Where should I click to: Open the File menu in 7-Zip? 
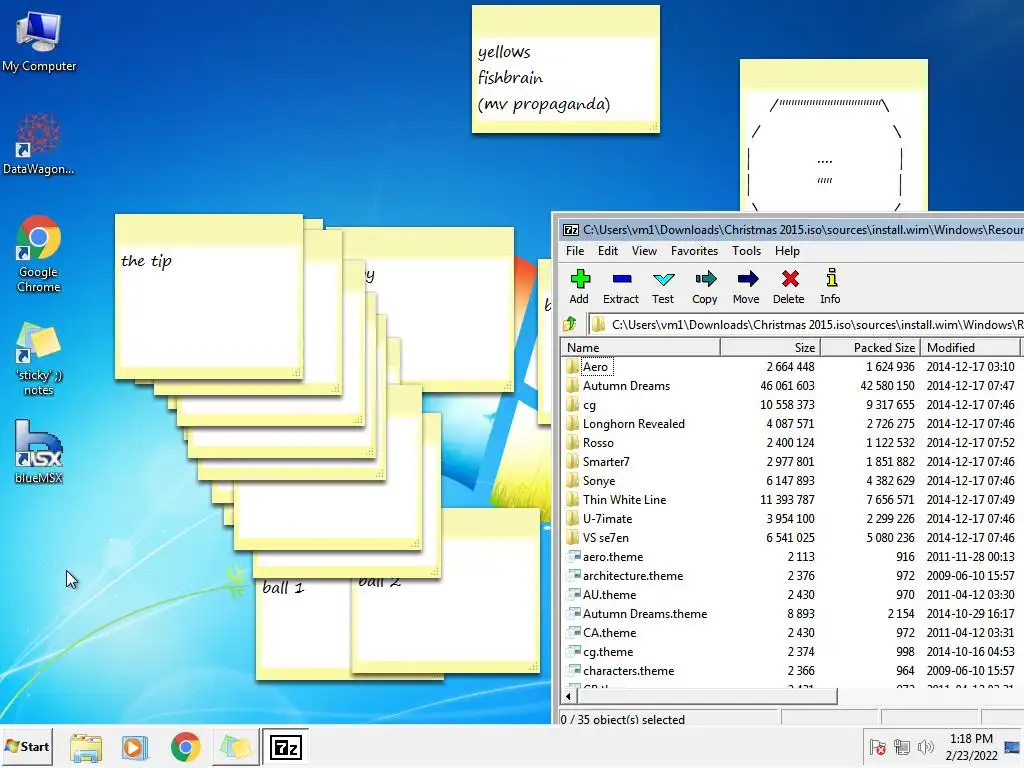(x=575, y=251)
